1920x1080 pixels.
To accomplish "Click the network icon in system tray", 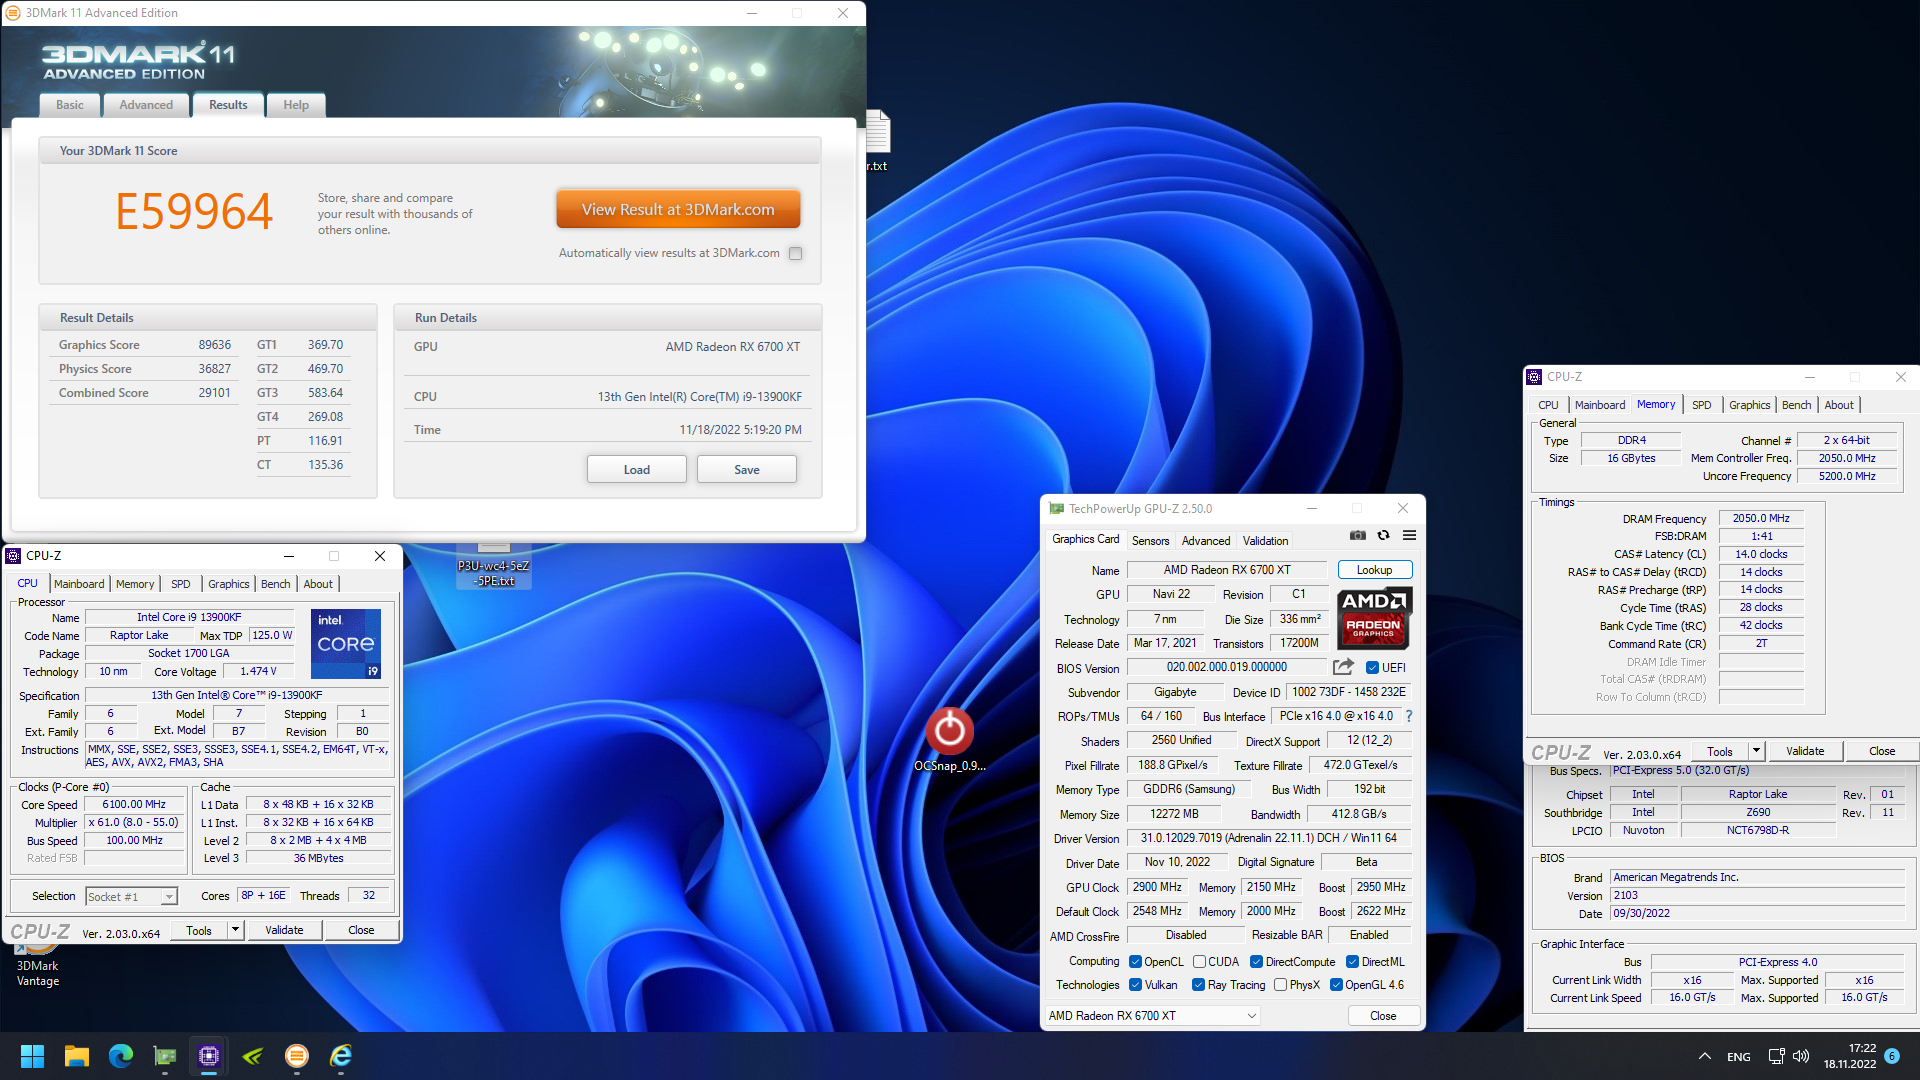I will [1776, 1056].
